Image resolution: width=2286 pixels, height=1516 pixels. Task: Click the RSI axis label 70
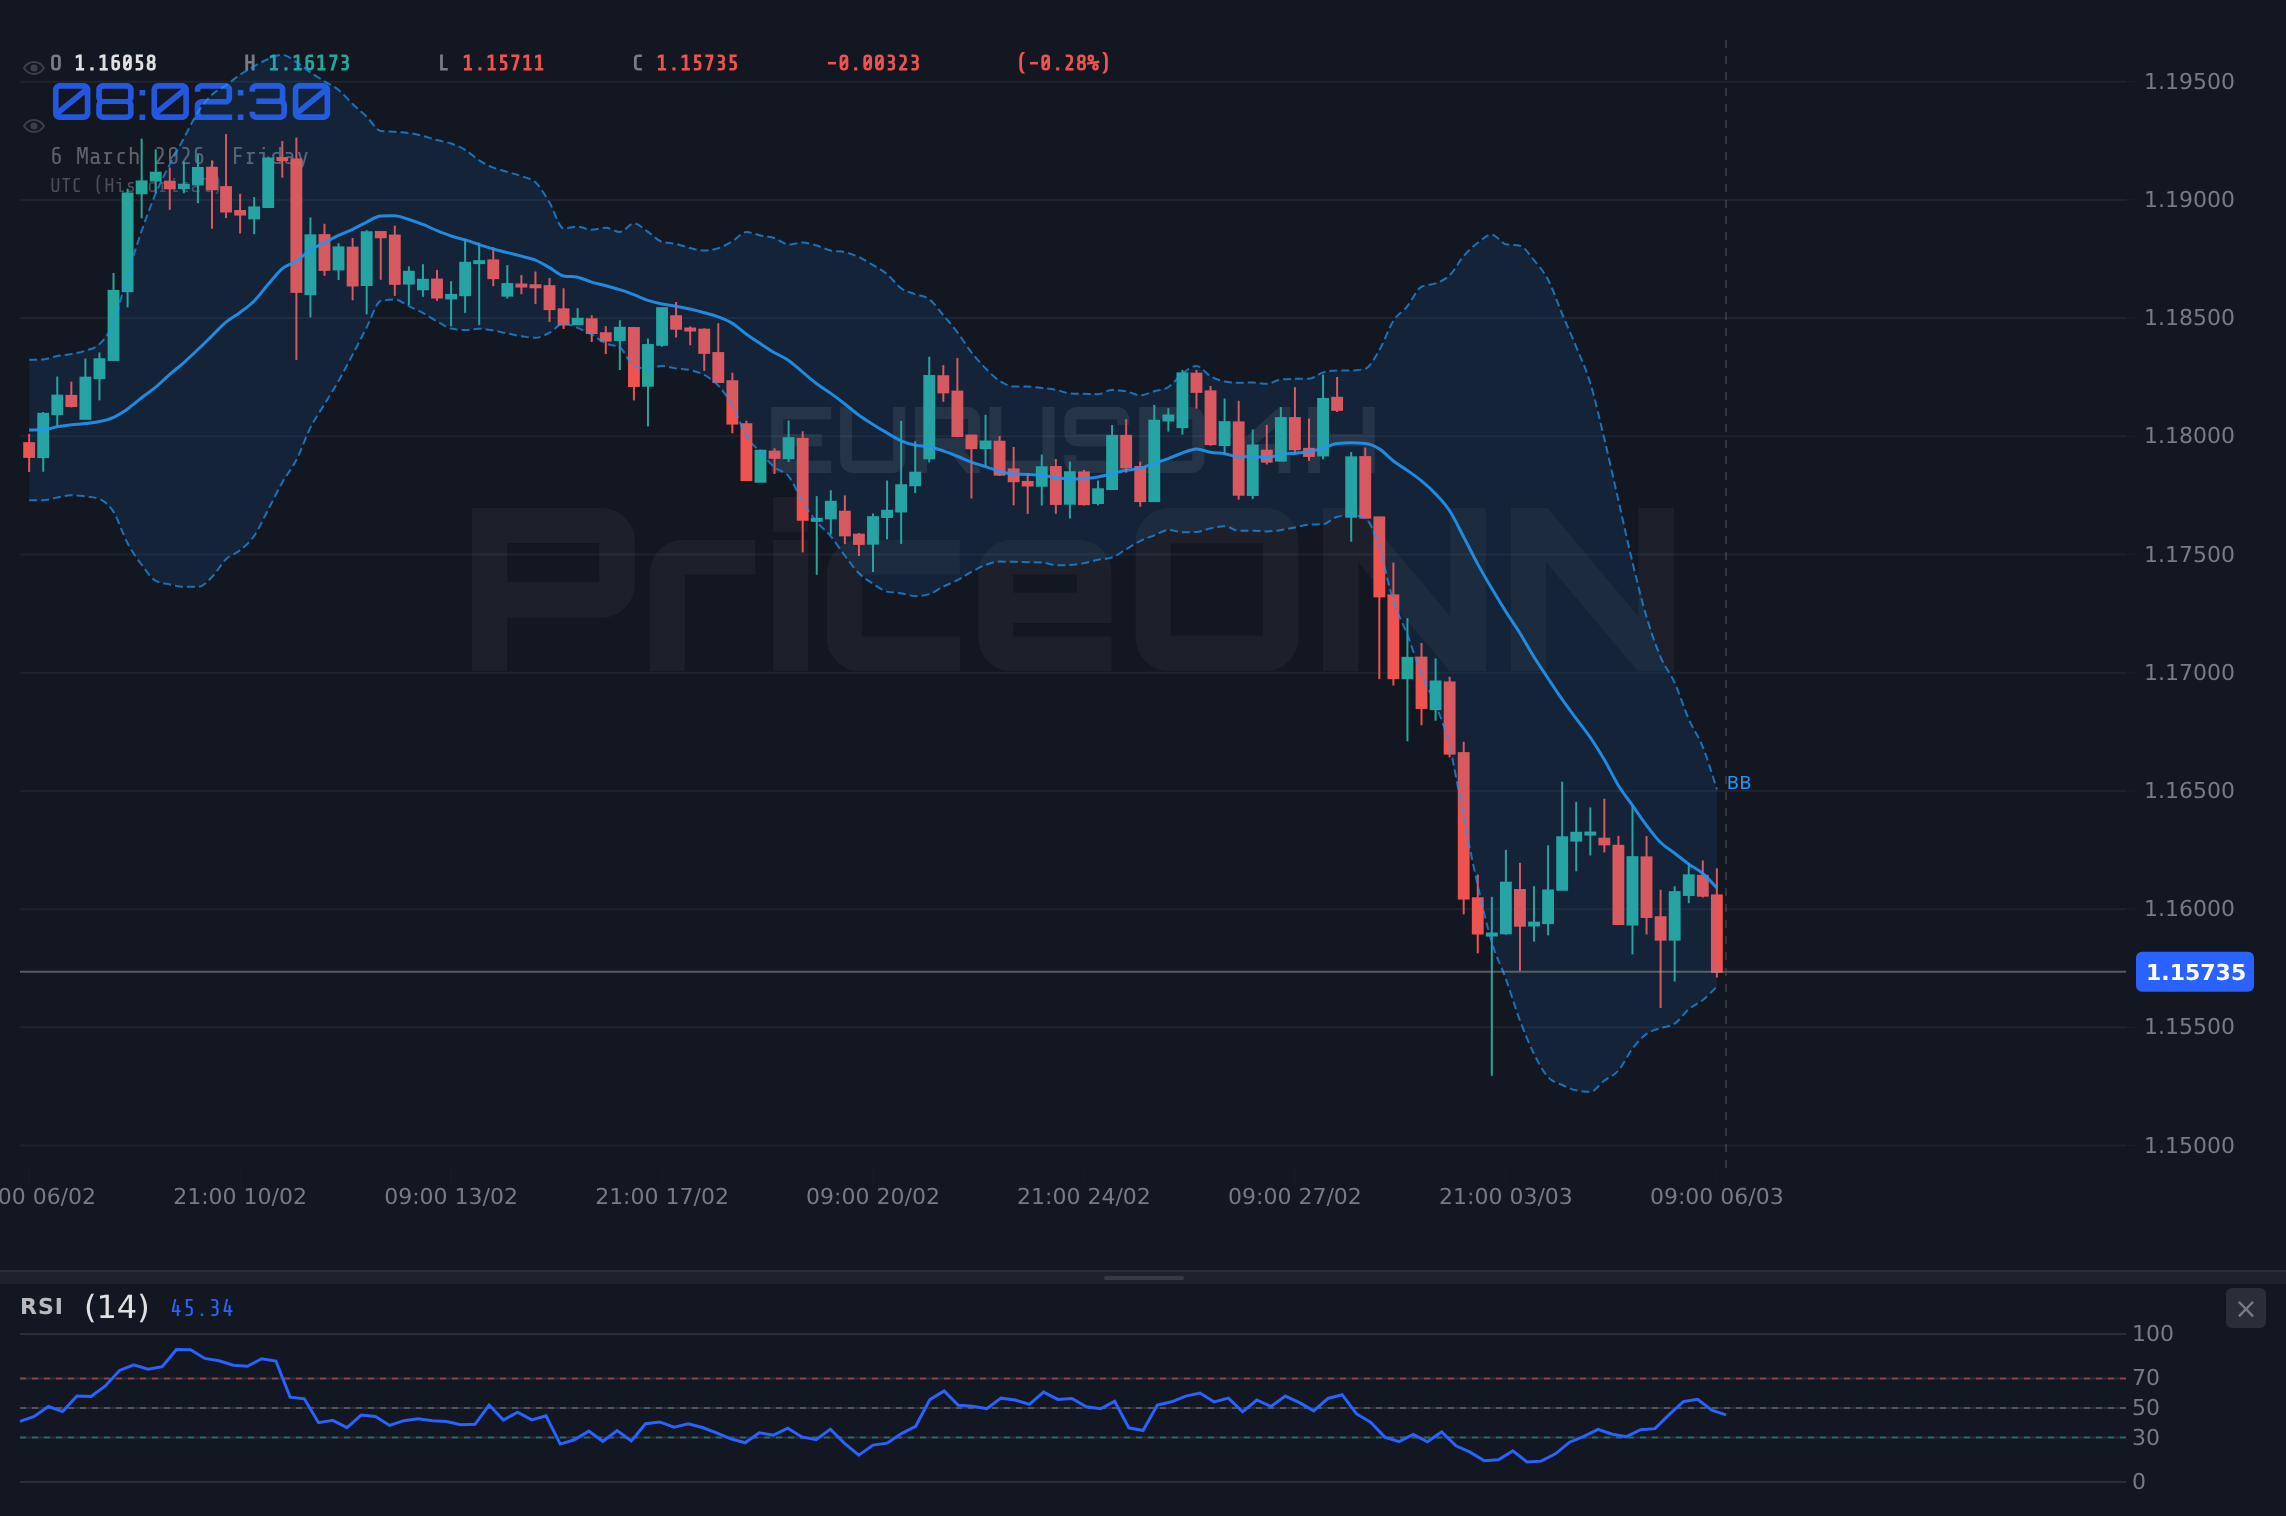point(2146,1377)
